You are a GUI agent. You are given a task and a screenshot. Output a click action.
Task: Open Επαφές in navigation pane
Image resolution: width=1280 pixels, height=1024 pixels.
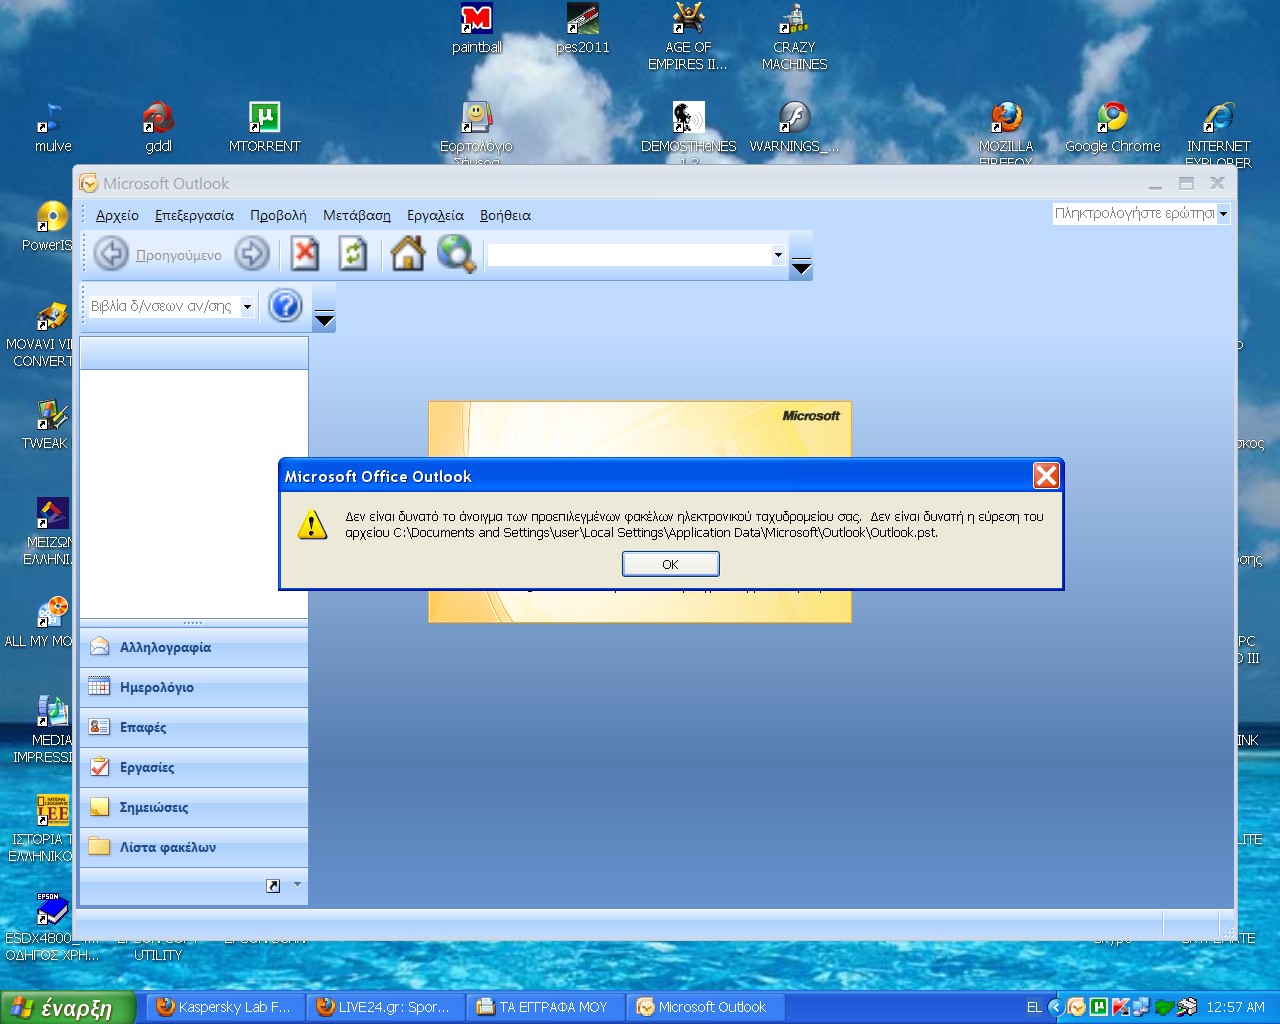(194, 727)
